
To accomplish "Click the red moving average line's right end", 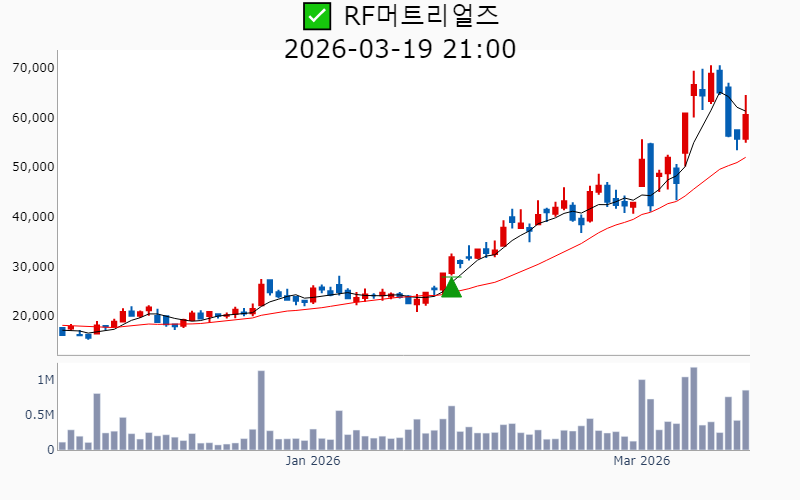I will click(x=745, y=158).
